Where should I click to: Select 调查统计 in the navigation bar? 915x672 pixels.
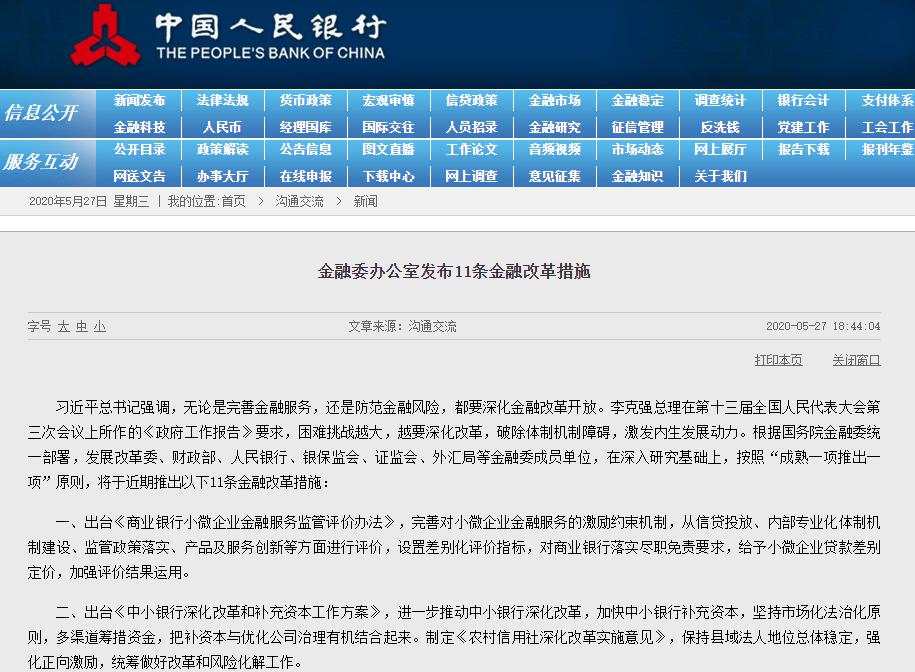[720, 100]
